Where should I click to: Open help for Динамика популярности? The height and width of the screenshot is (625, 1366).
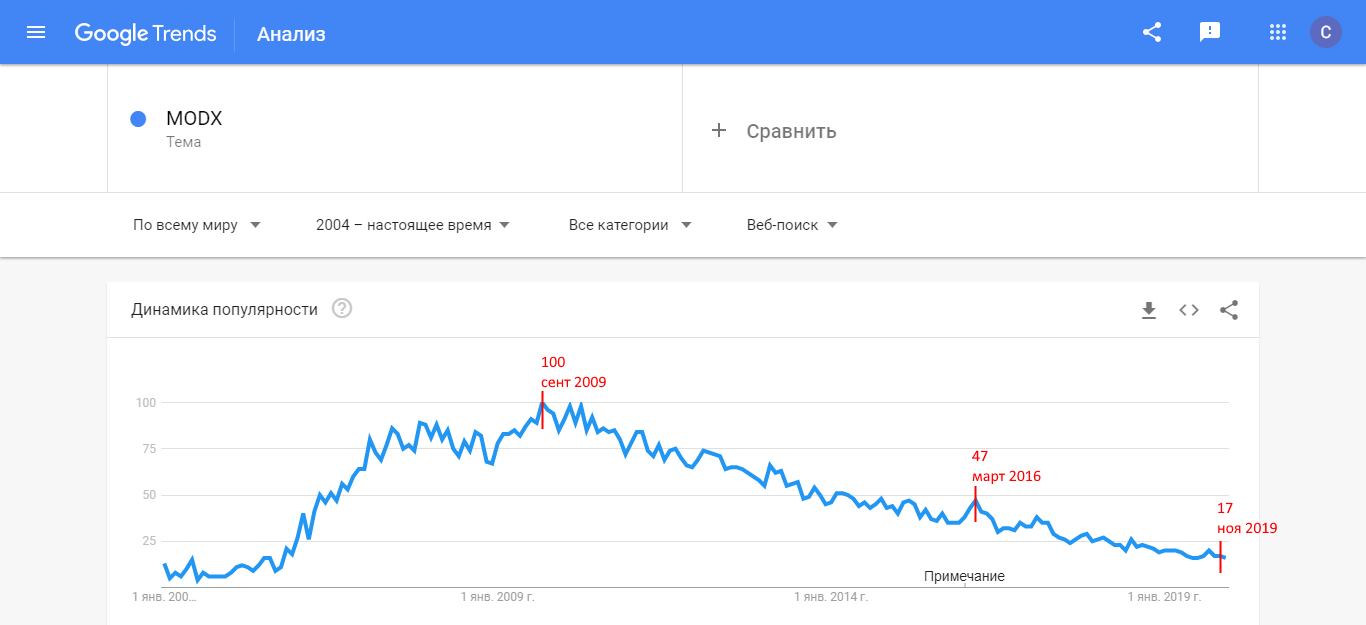pos(342,308)
